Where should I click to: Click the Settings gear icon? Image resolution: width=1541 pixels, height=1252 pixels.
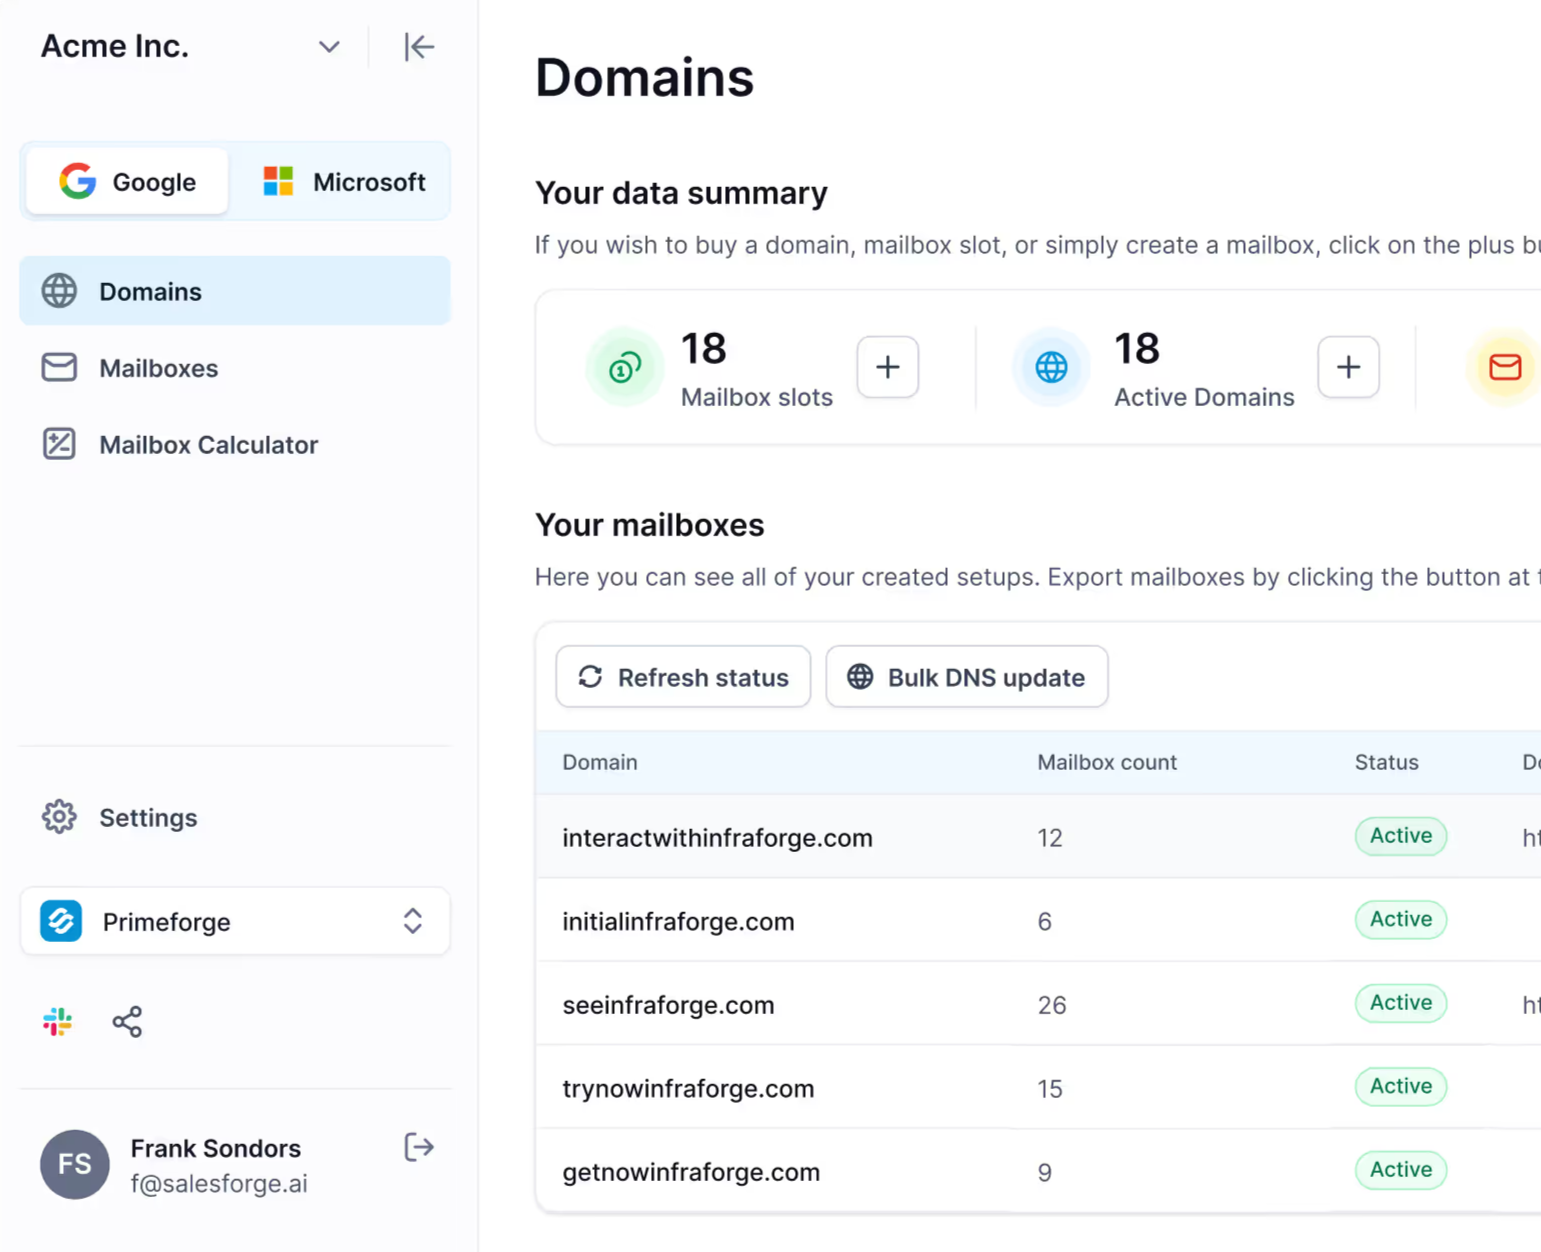click(x=59, y=817)
